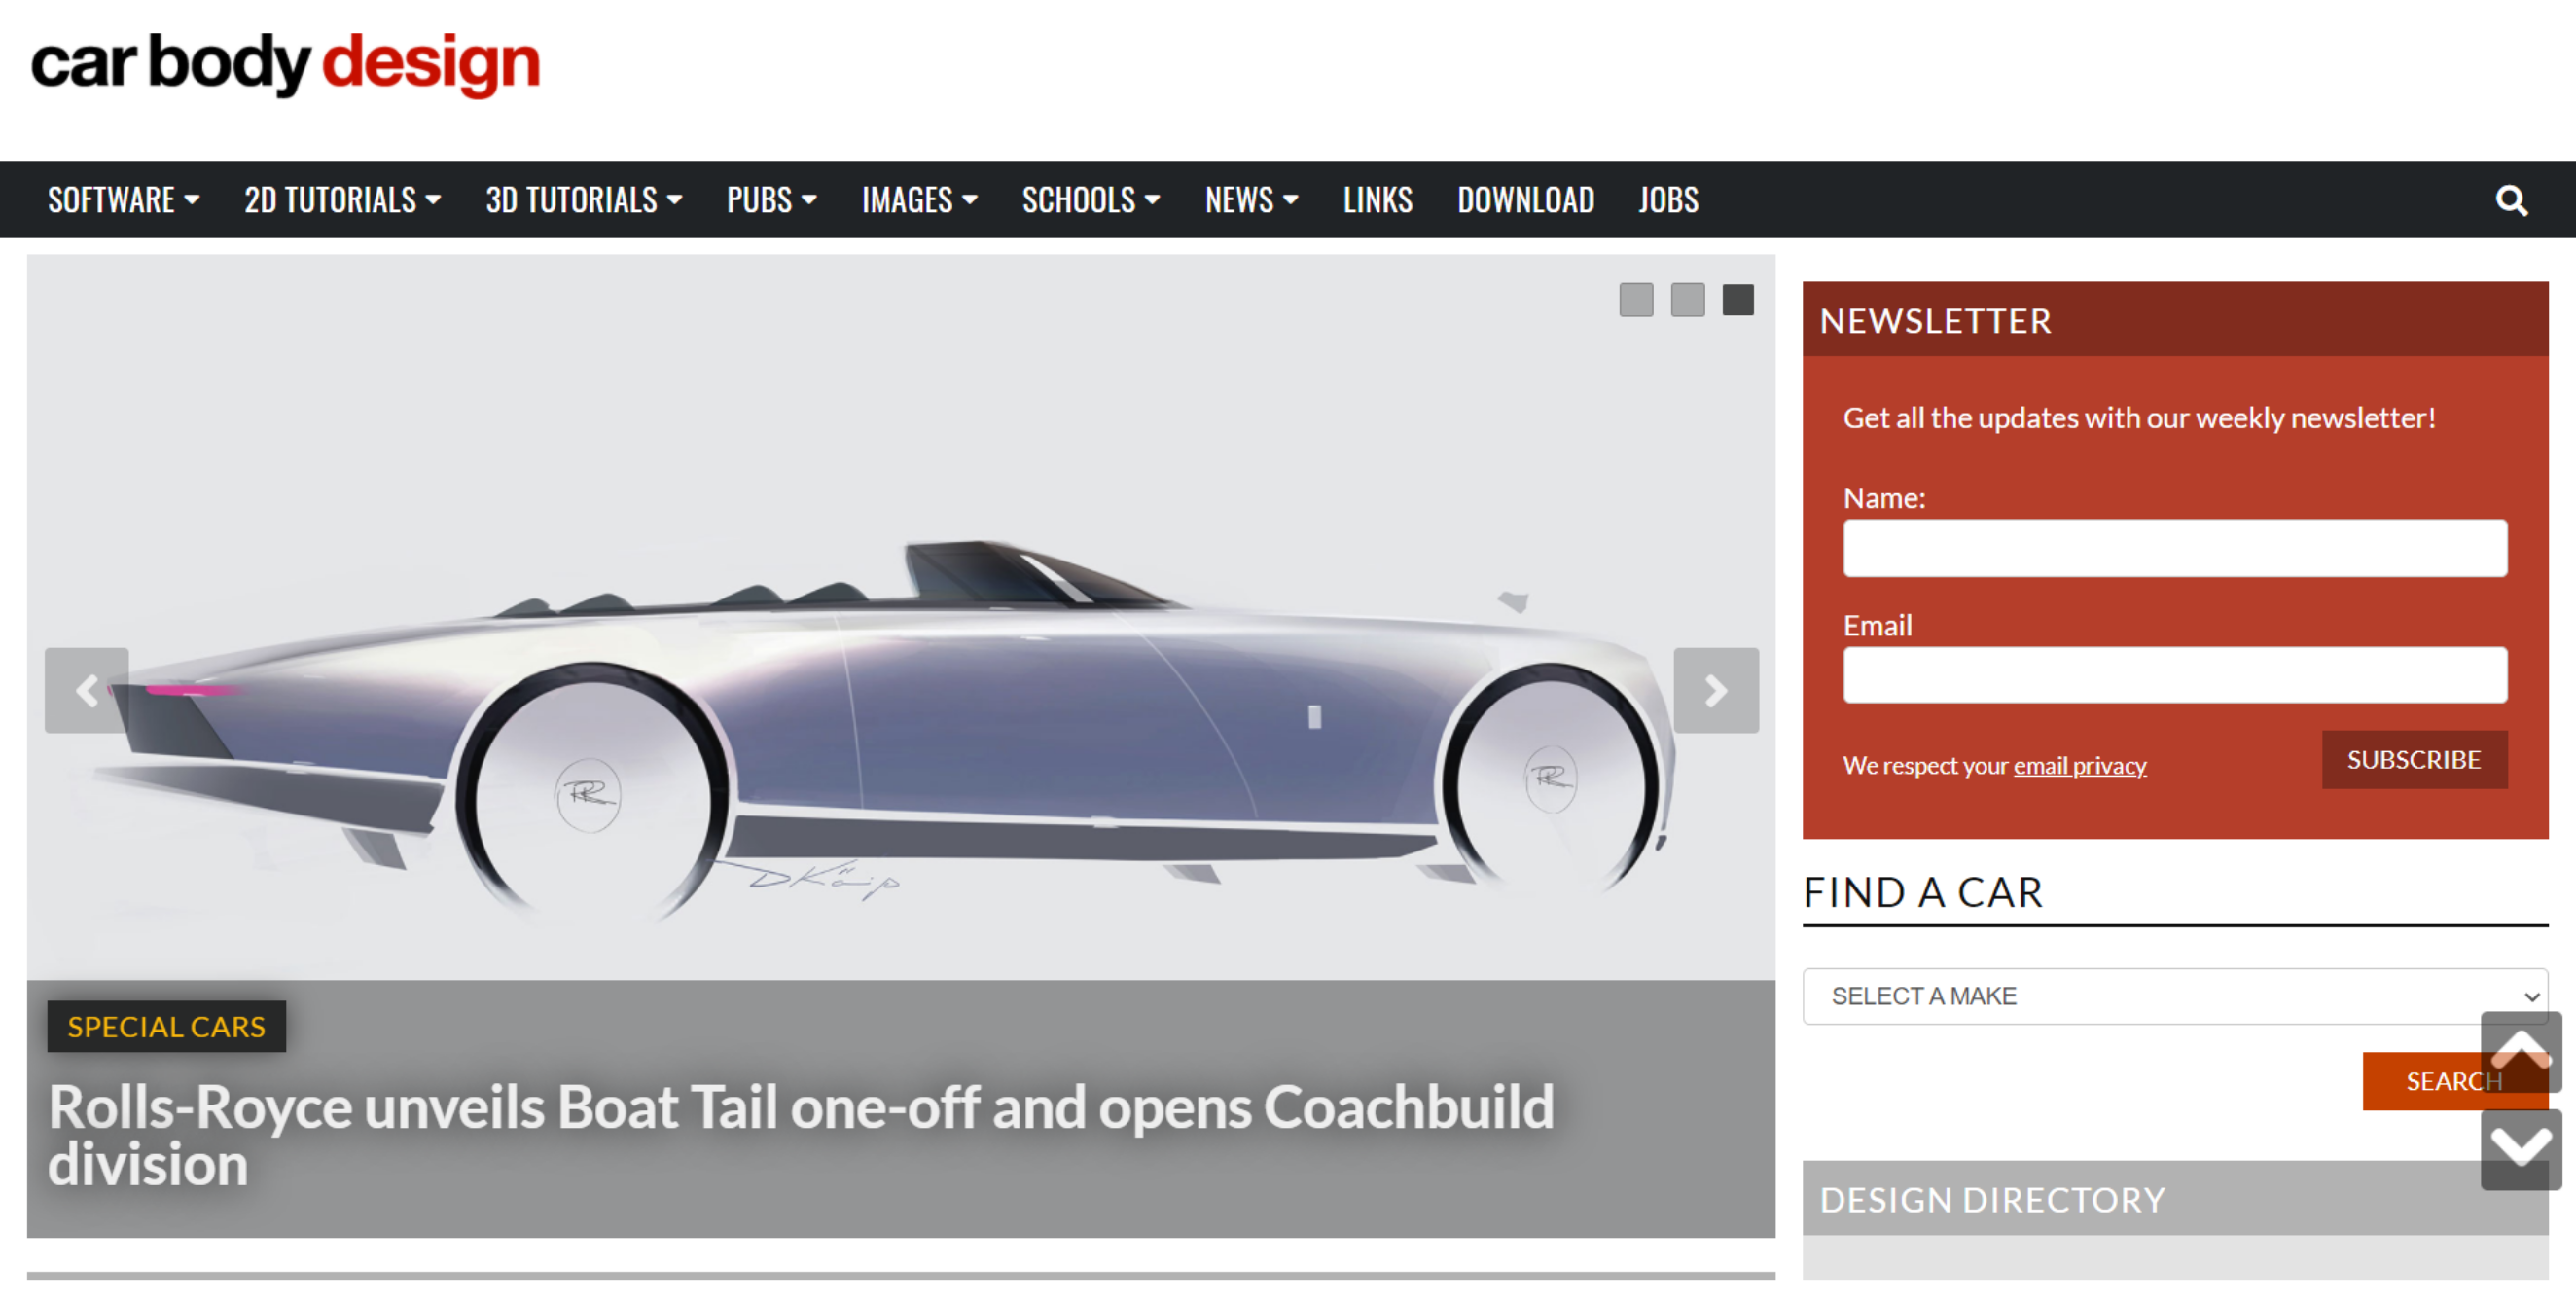The image size is (2576, 1304).
Task: Expand the 3D Tutorials menu
Action: [584, 200]
